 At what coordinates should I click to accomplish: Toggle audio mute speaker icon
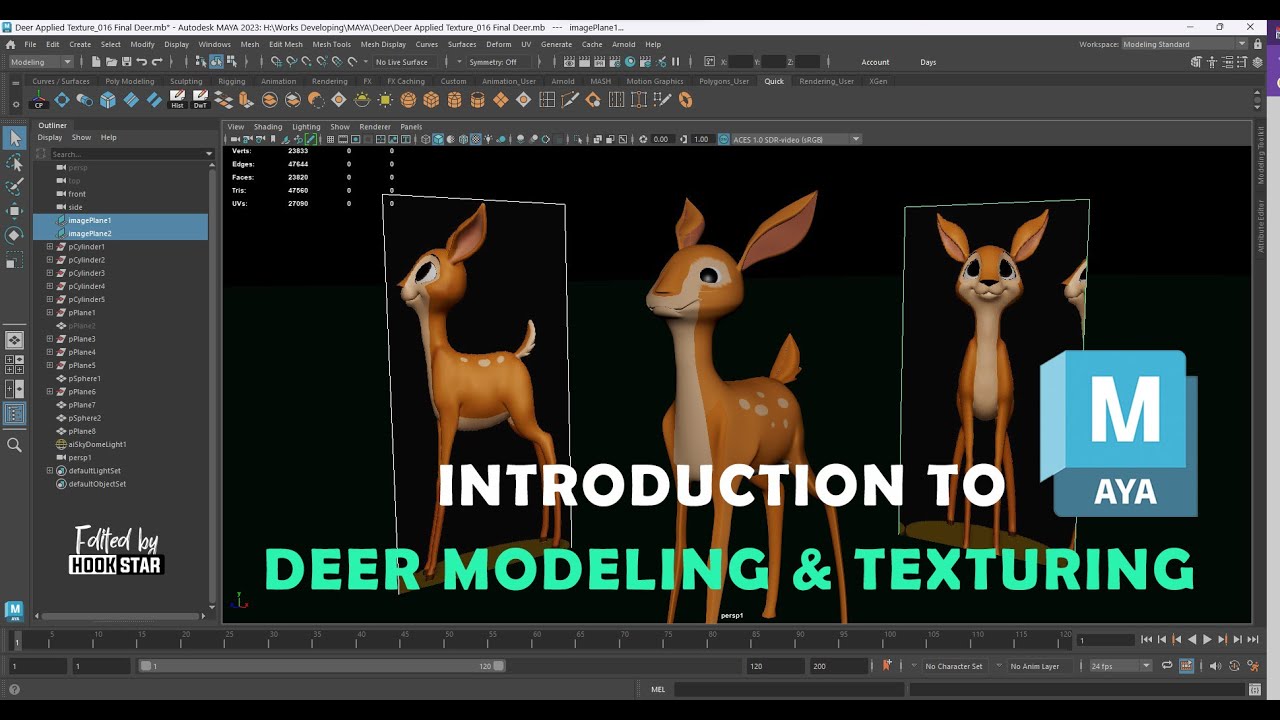tap(1215, 666)
